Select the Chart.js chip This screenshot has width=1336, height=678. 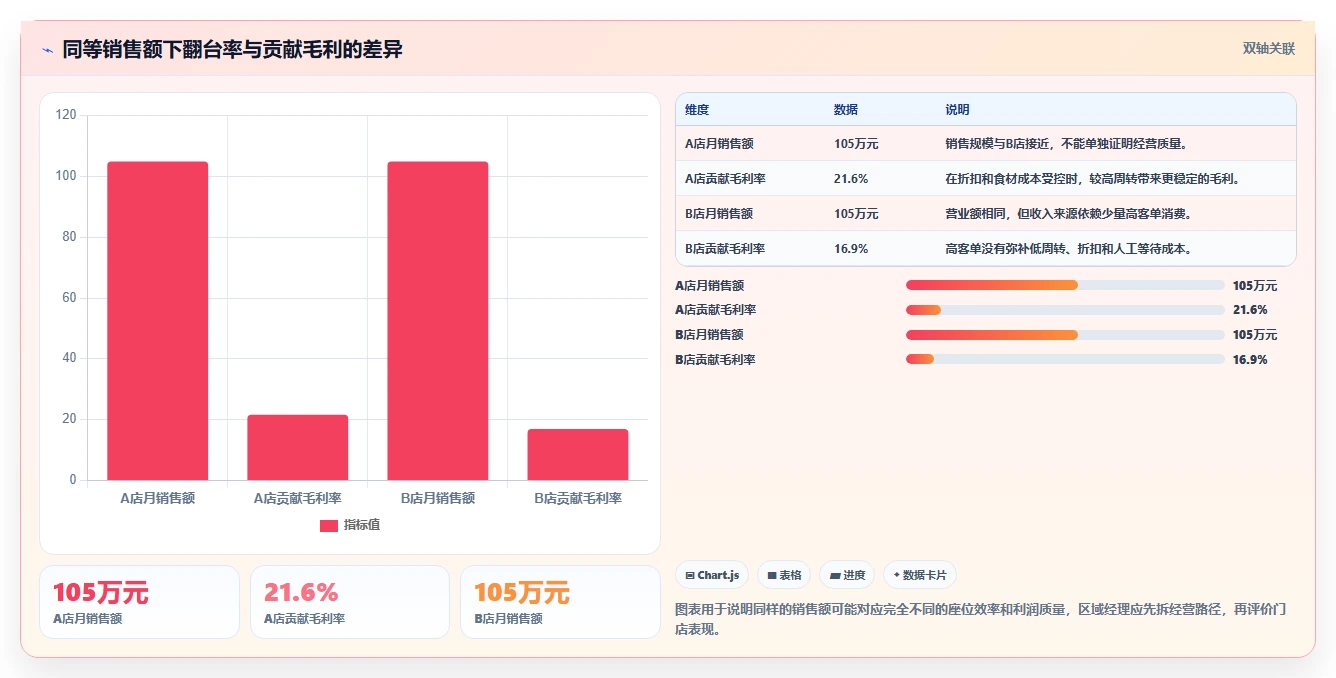tap(712, 575)
